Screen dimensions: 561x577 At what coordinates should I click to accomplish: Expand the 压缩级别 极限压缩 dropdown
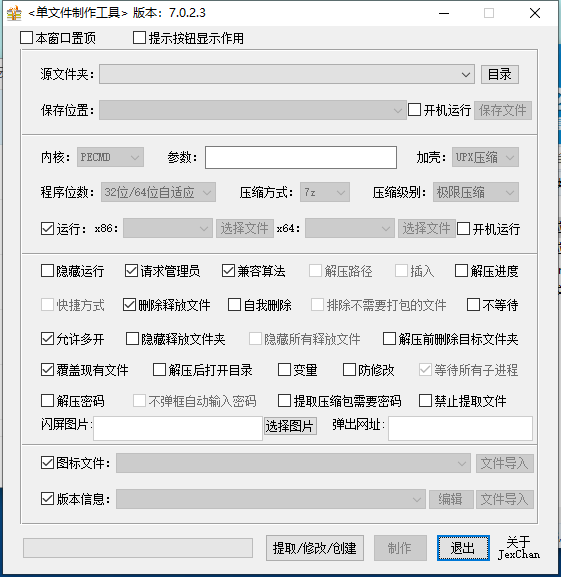(x=476, y=192)
